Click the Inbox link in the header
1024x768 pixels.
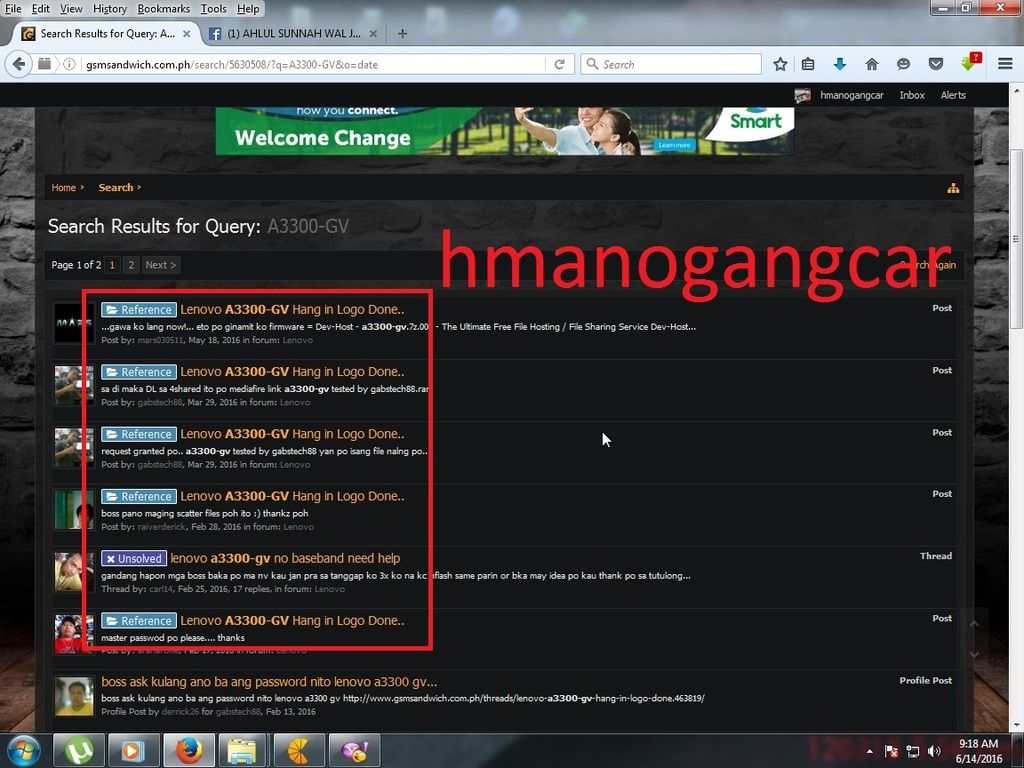pyautogui.click(x=912, y=95)
